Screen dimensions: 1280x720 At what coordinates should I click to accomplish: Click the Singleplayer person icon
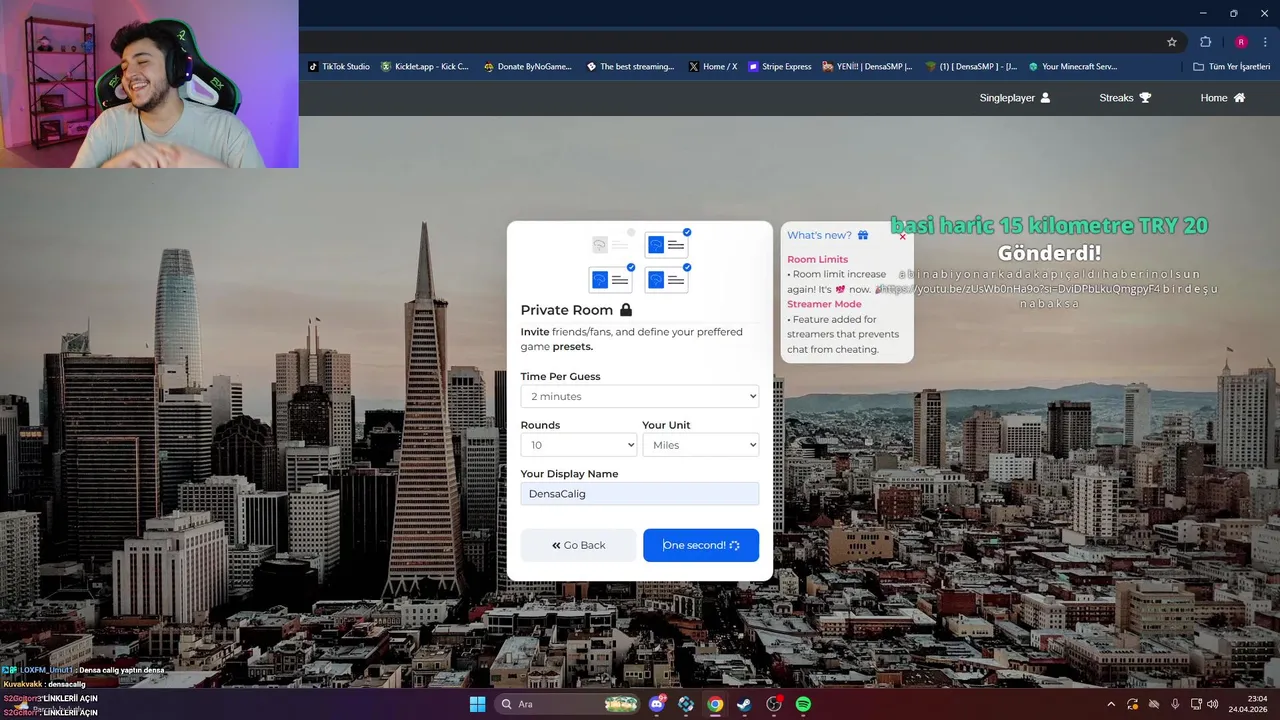coord(1045,98)
